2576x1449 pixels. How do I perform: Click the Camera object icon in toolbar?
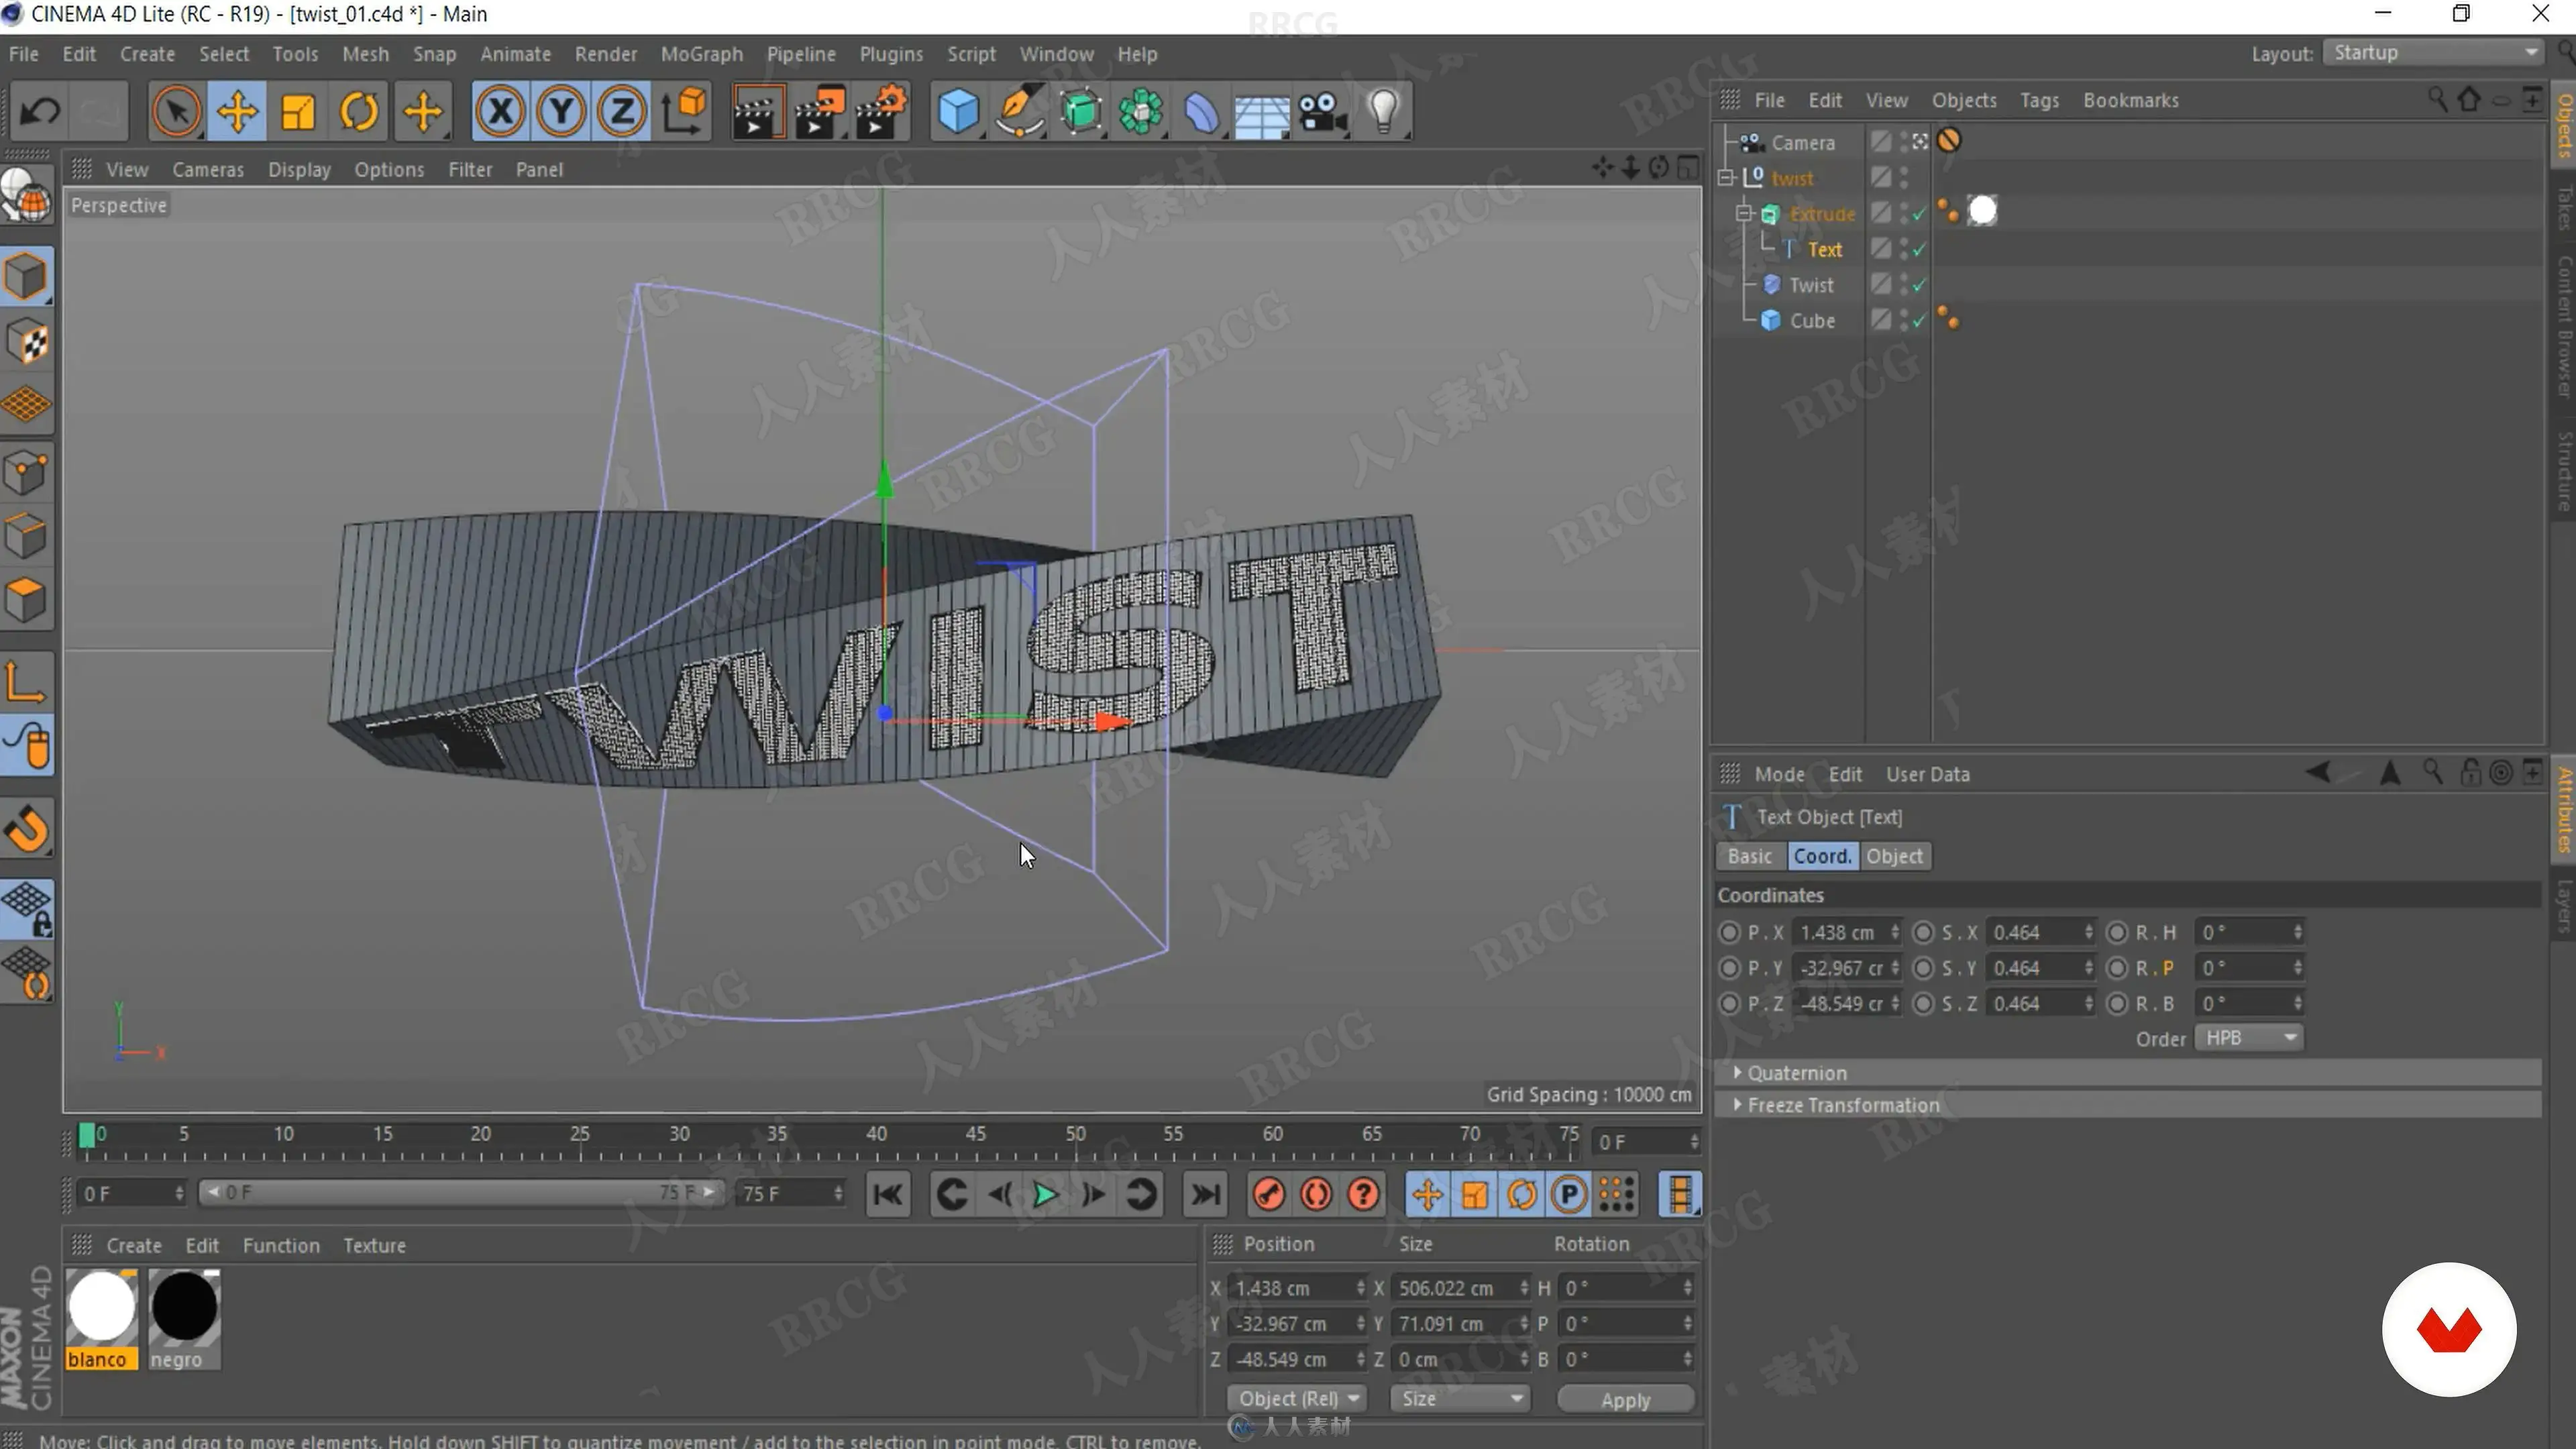1322,111
